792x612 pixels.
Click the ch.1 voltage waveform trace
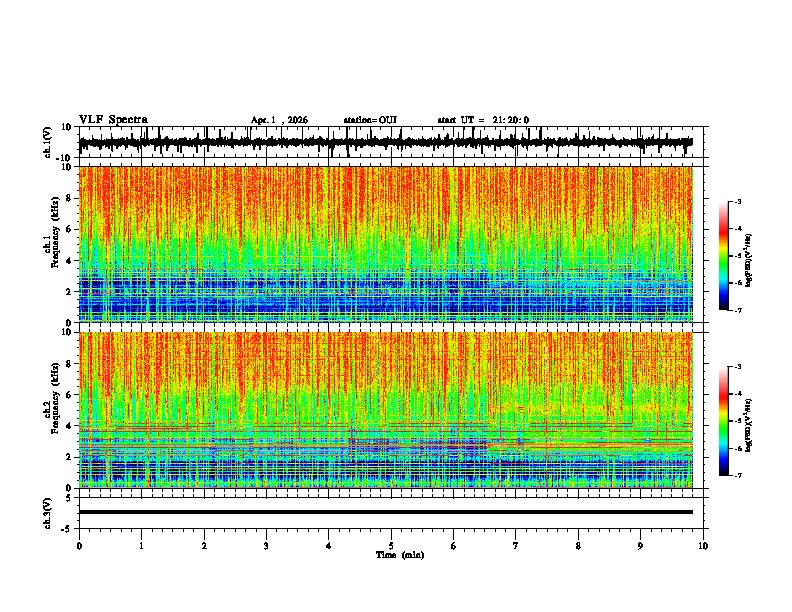tap(386, 143)
